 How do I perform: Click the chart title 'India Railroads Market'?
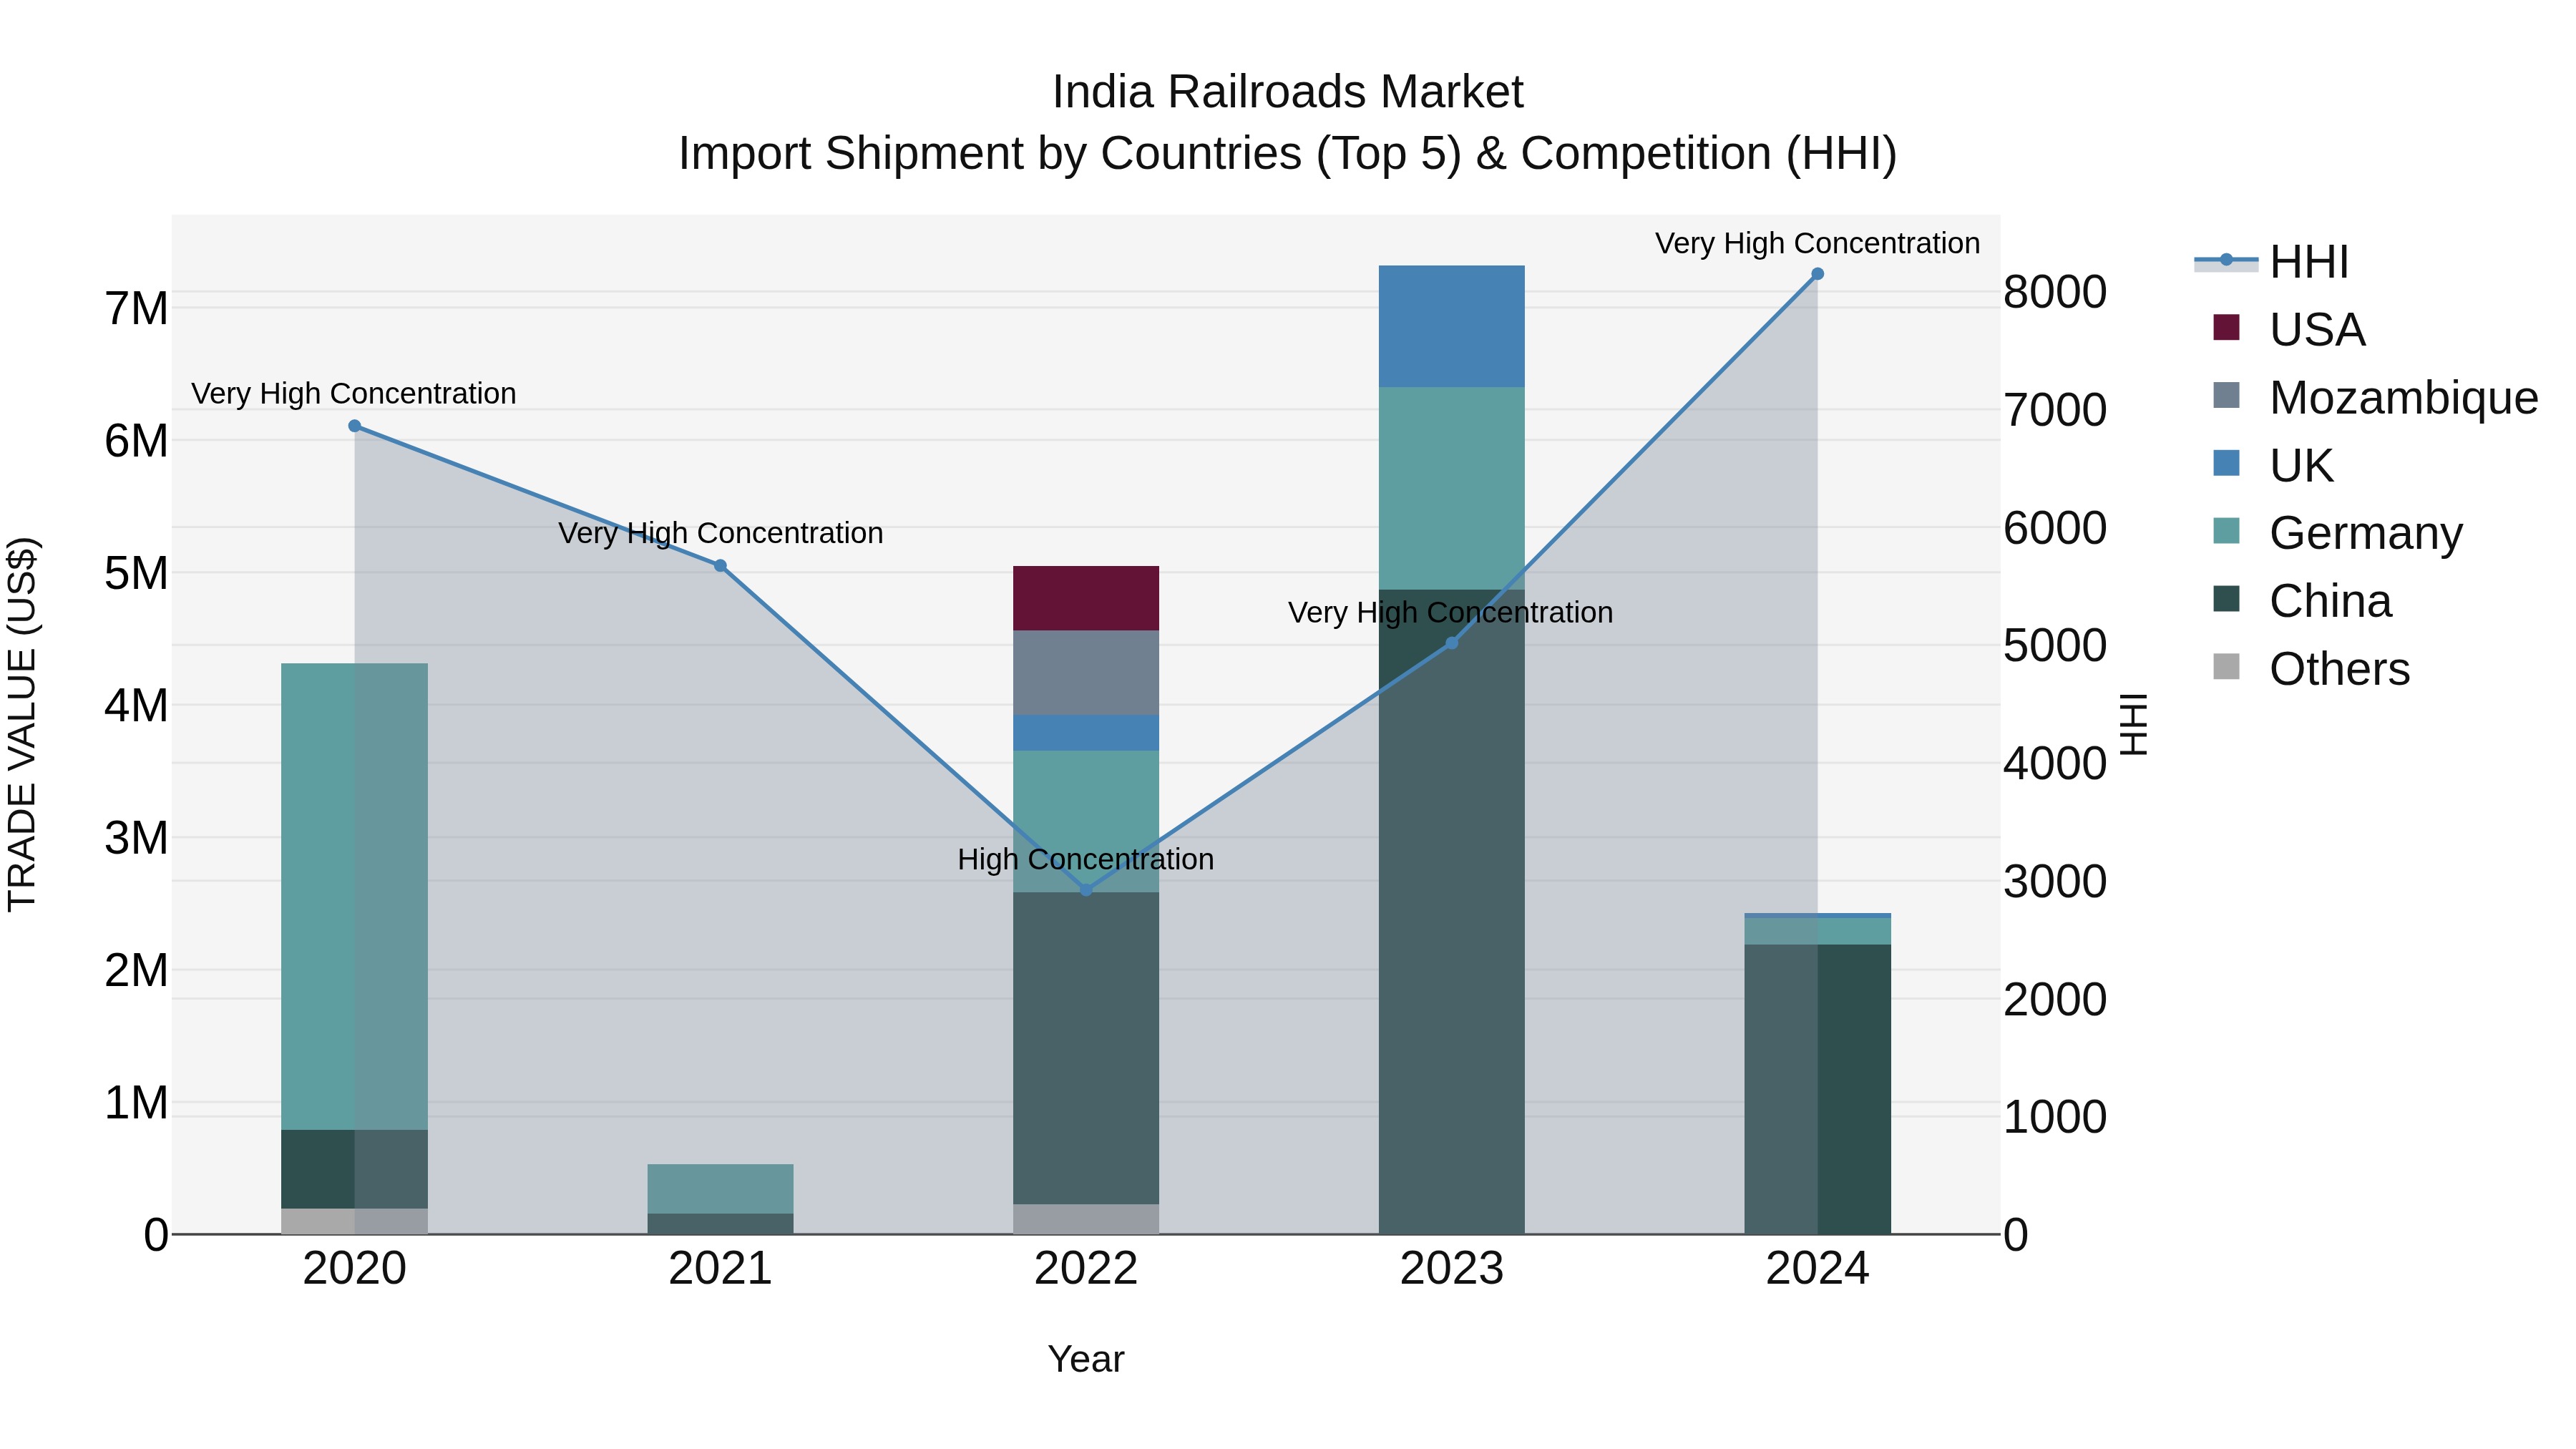point(1287,92)
